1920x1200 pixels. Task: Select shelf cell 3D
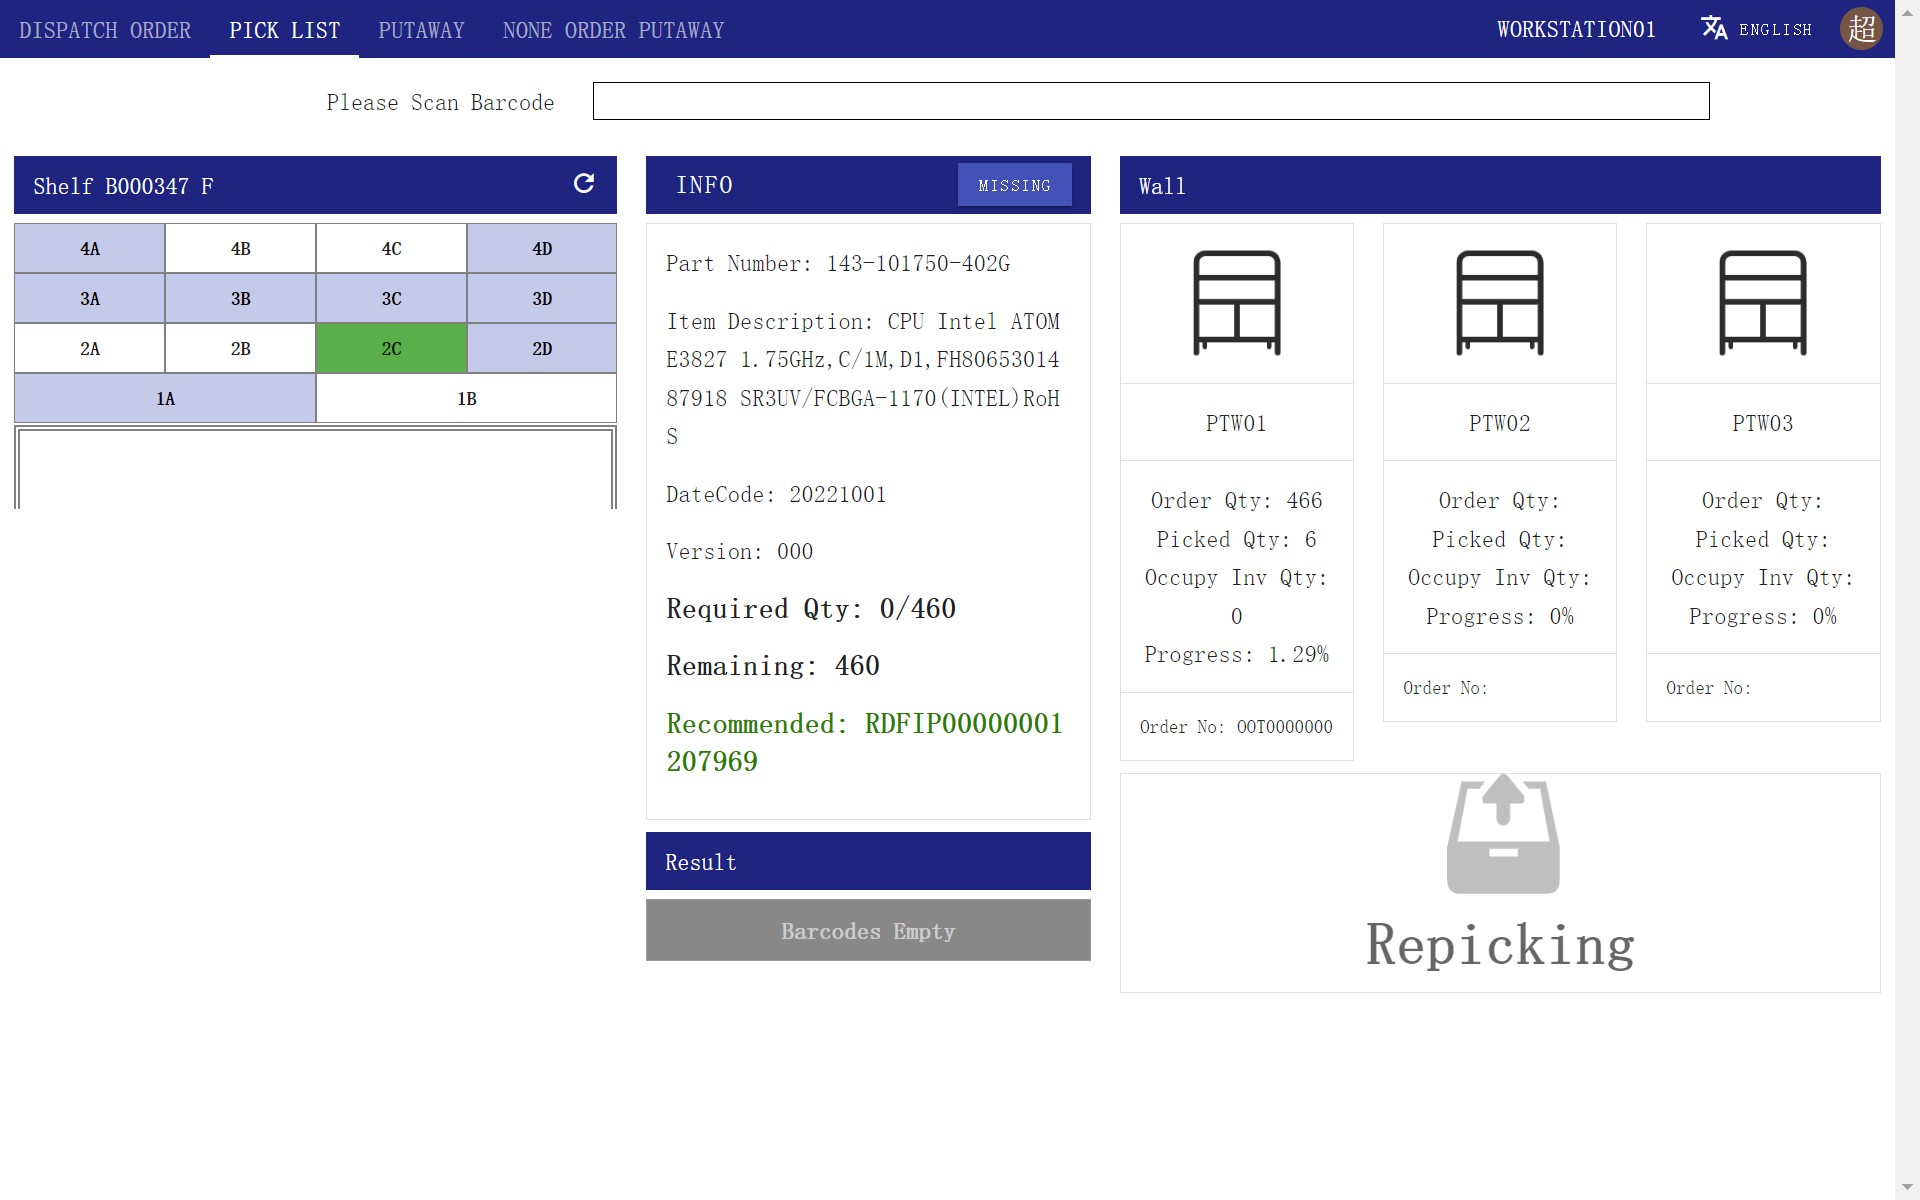click(542, 298)
